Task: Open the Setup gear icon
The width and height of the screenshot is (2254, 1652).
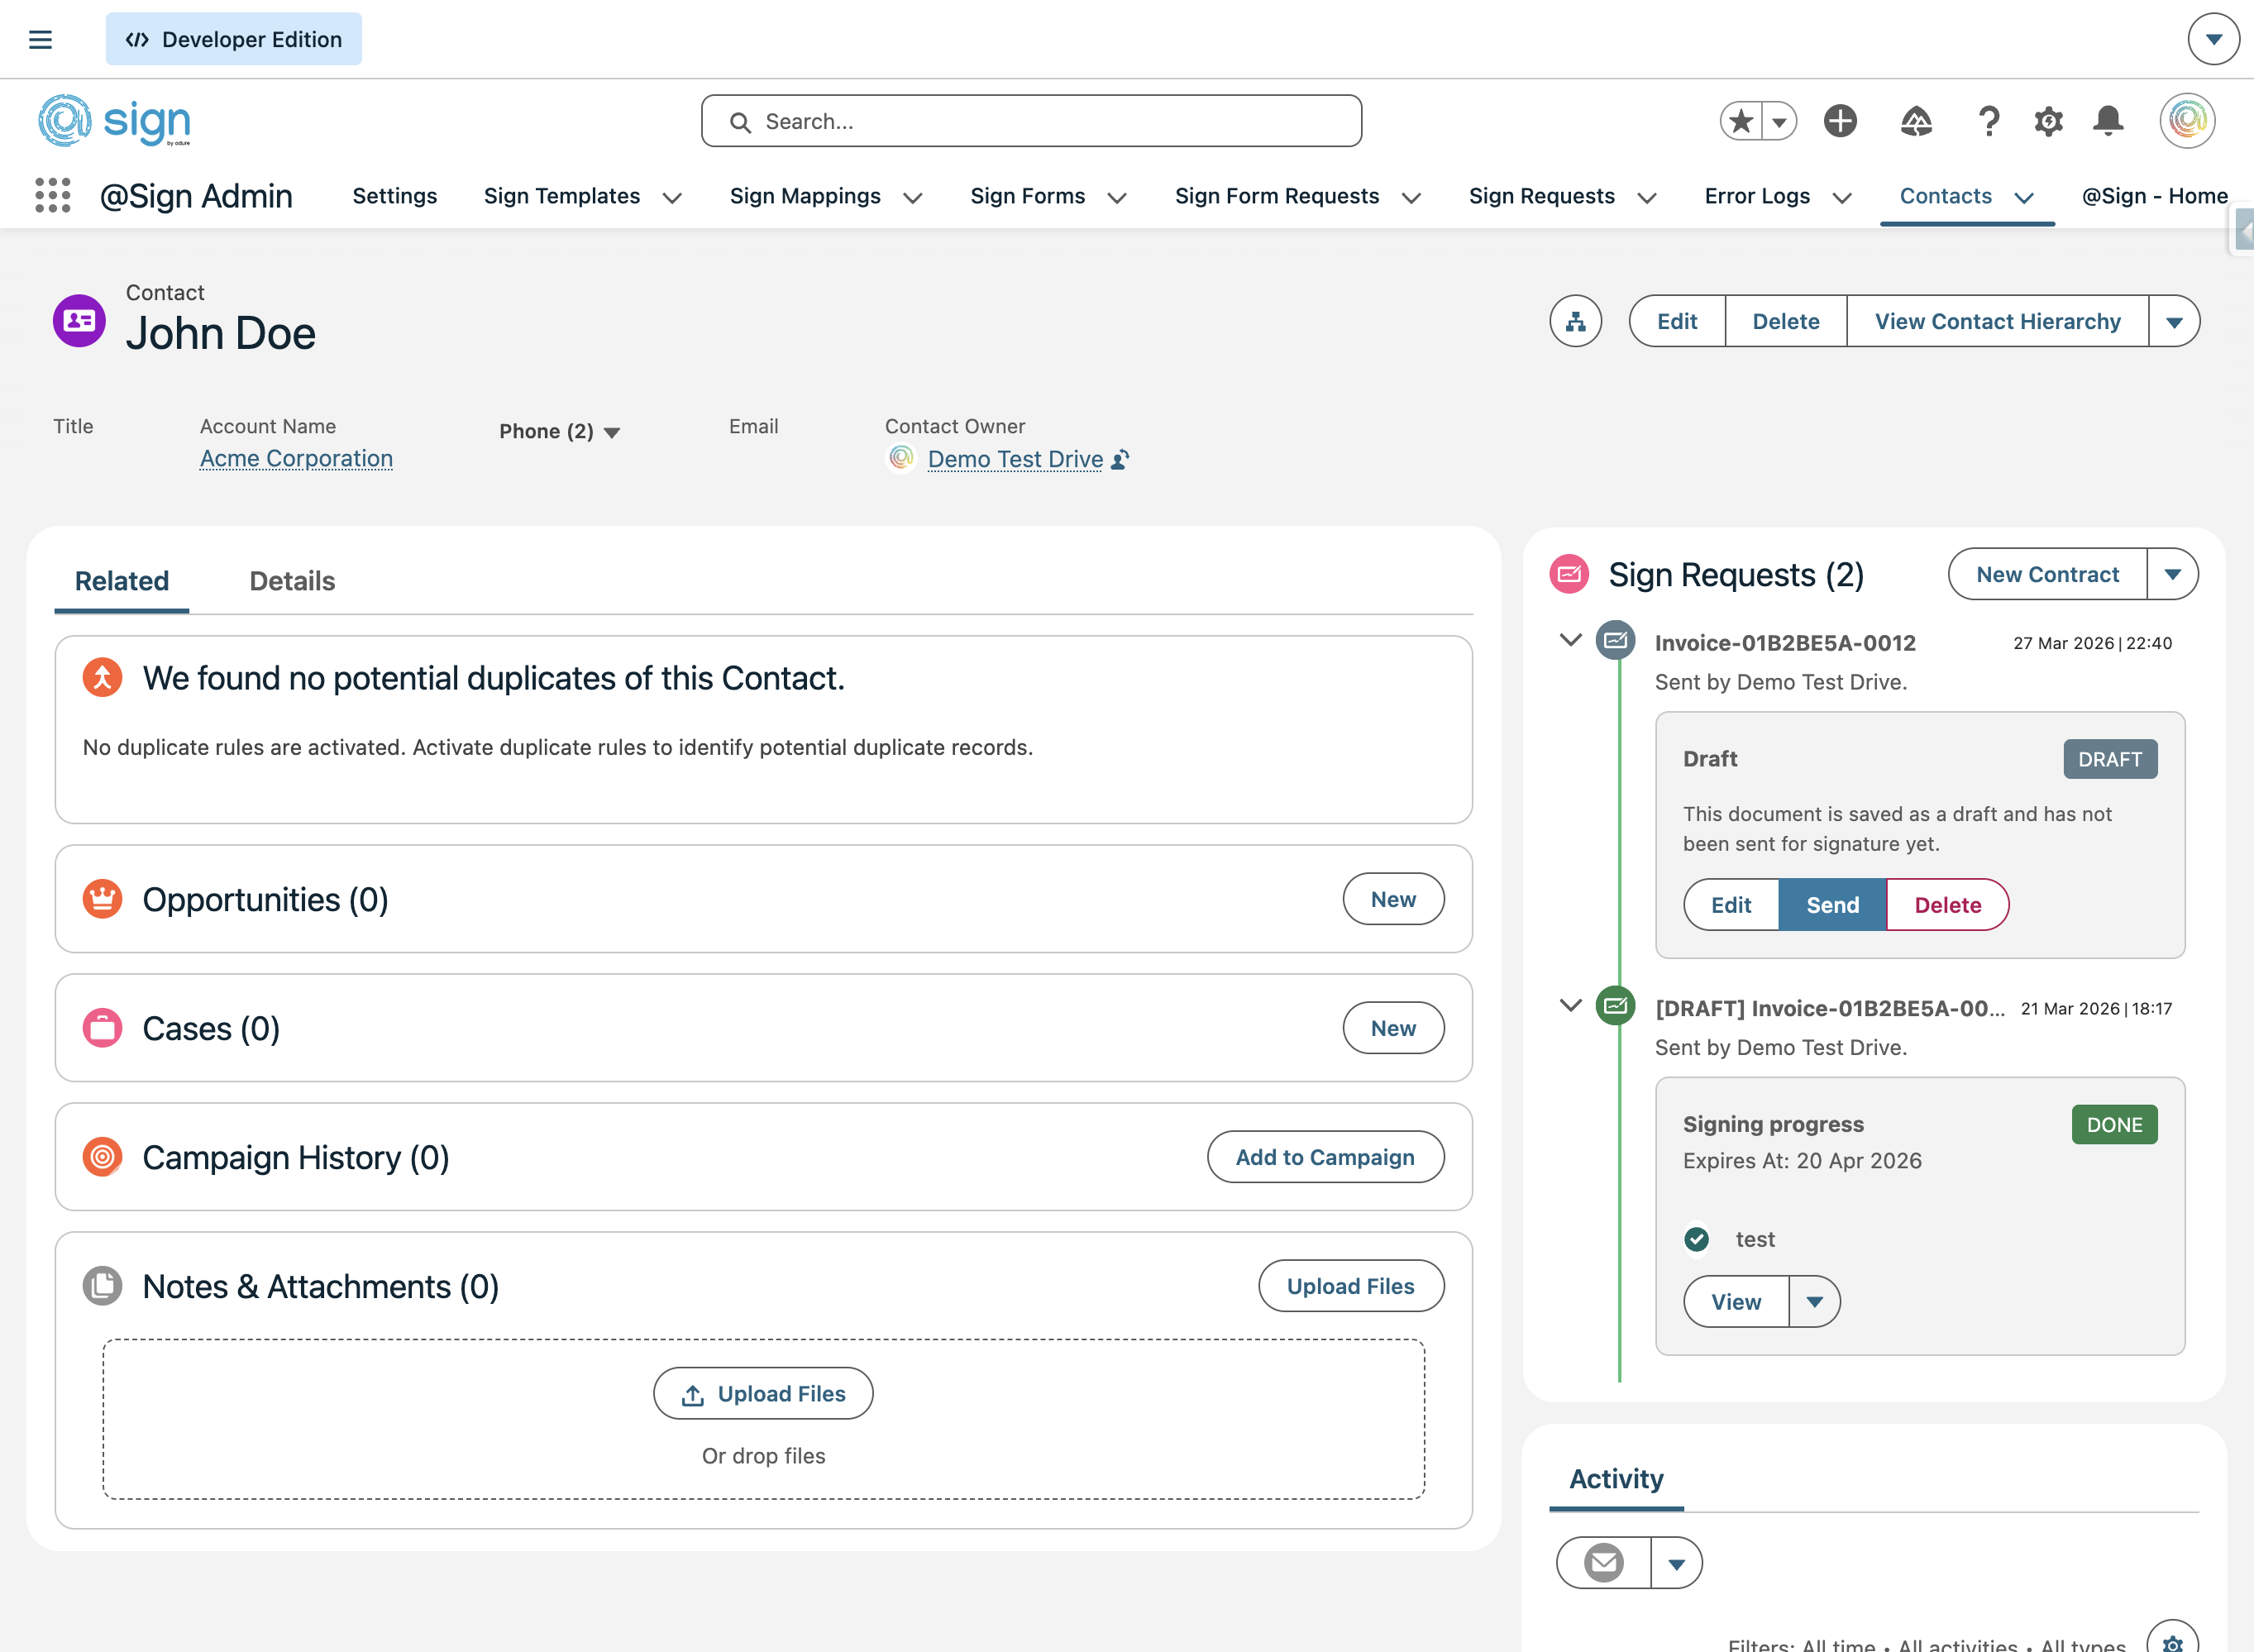Action: tap(2048, 121)
